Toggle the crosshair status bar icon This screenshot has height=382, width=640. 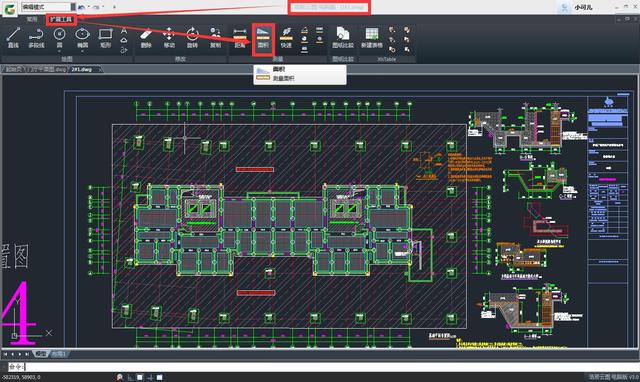(150, 377)
